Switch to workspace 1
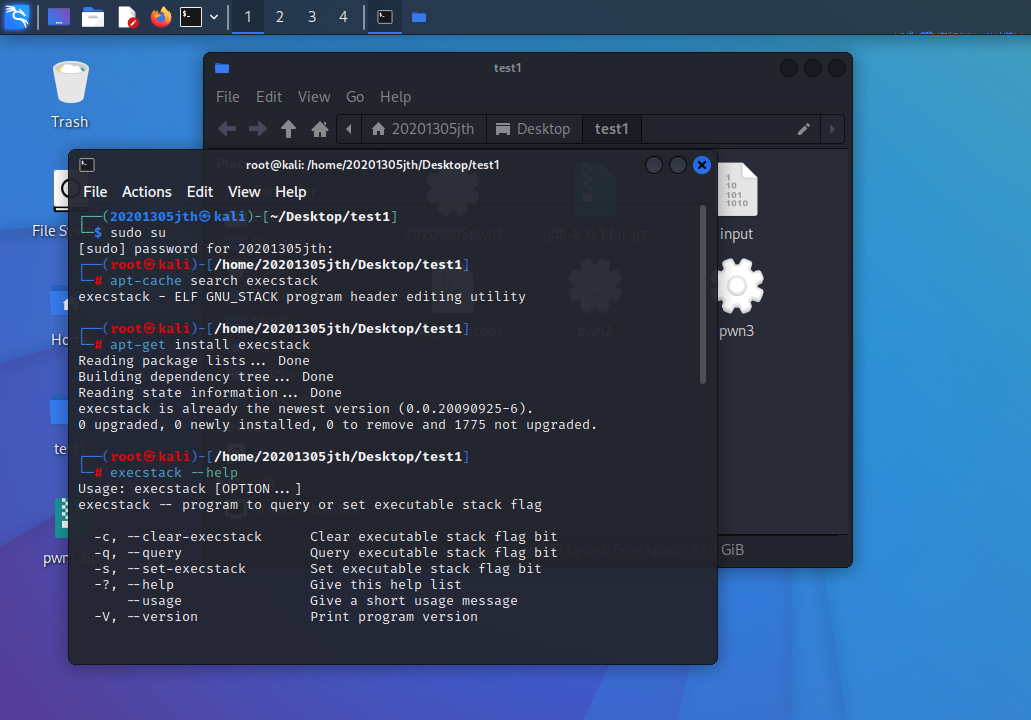The height and width of the screenshot is (720, 1031). [x=248, y=17]
